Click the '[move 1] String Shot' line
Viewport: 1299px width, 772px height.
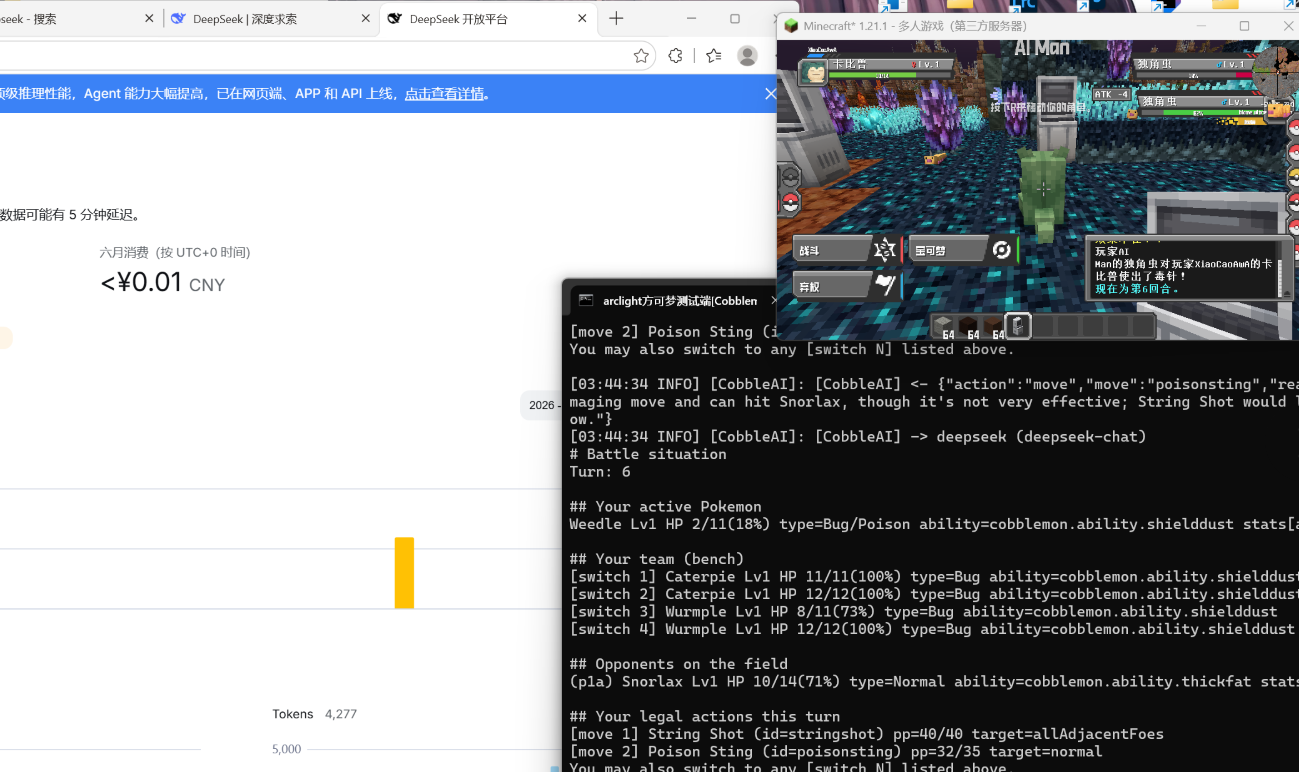pos(866,734)
